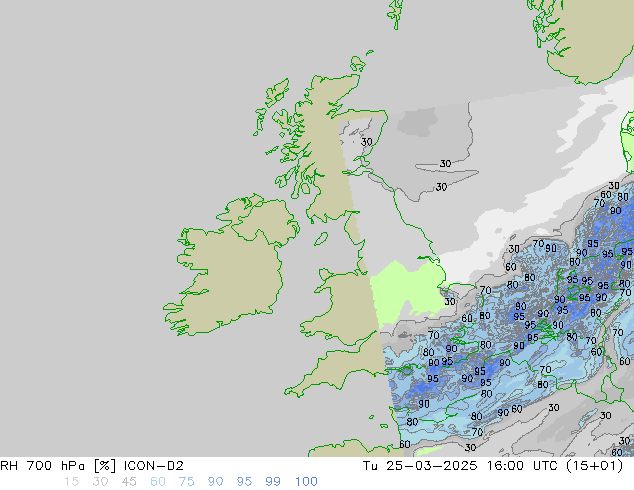
Task: Select legend value 45
Action: coord(129,482)
